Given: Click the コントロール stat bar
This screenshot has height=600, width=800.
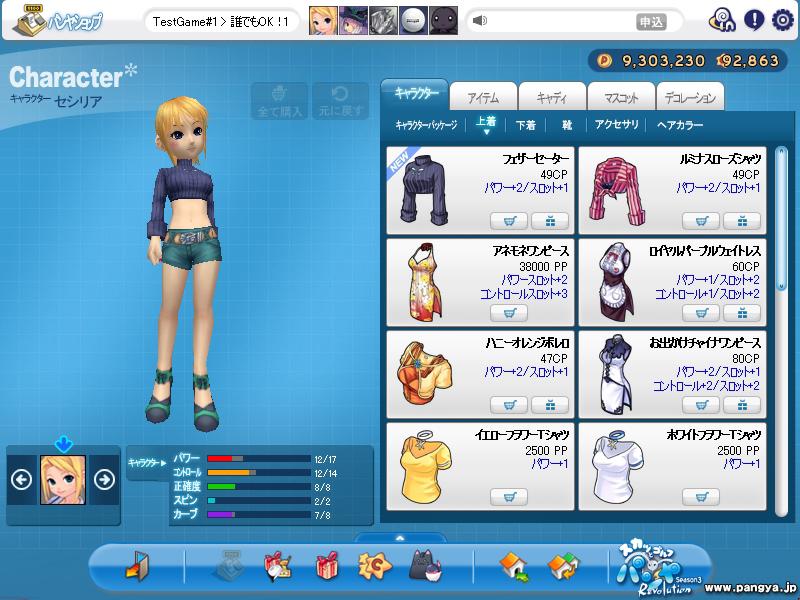Looking at the screenshot, I should [259, 472].
